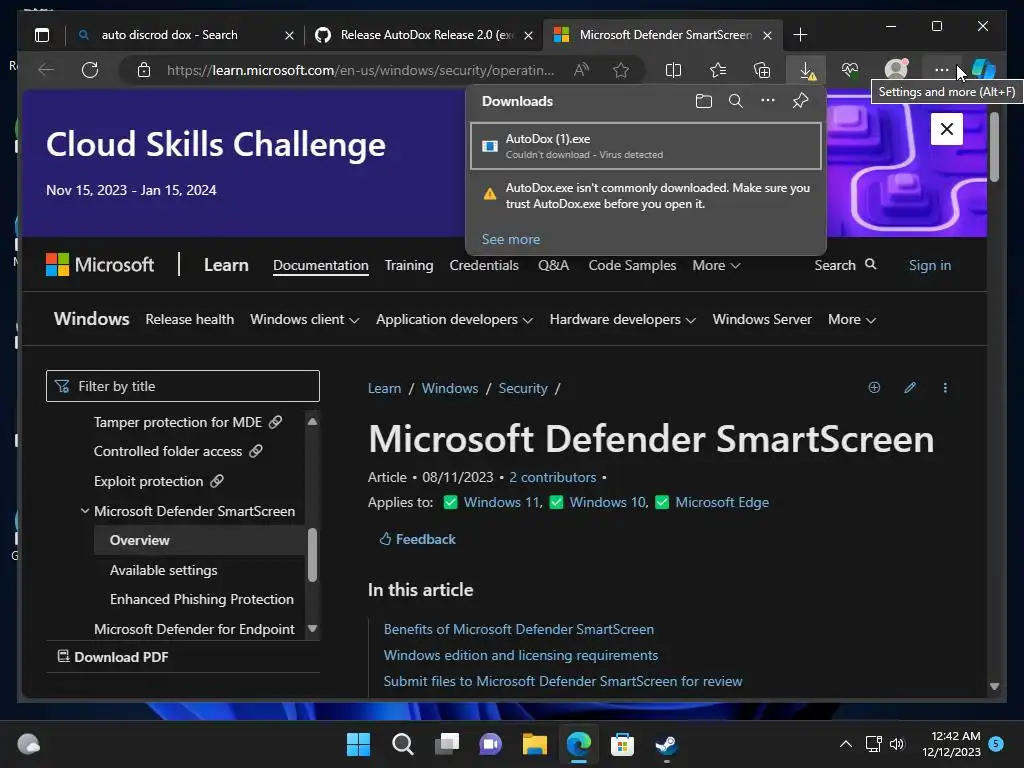The width and height of the screenshot is (1024, 768).
Task: Collapse Microsoft Defender SmartScreen tree node
Action: click(x=85, y=511)
